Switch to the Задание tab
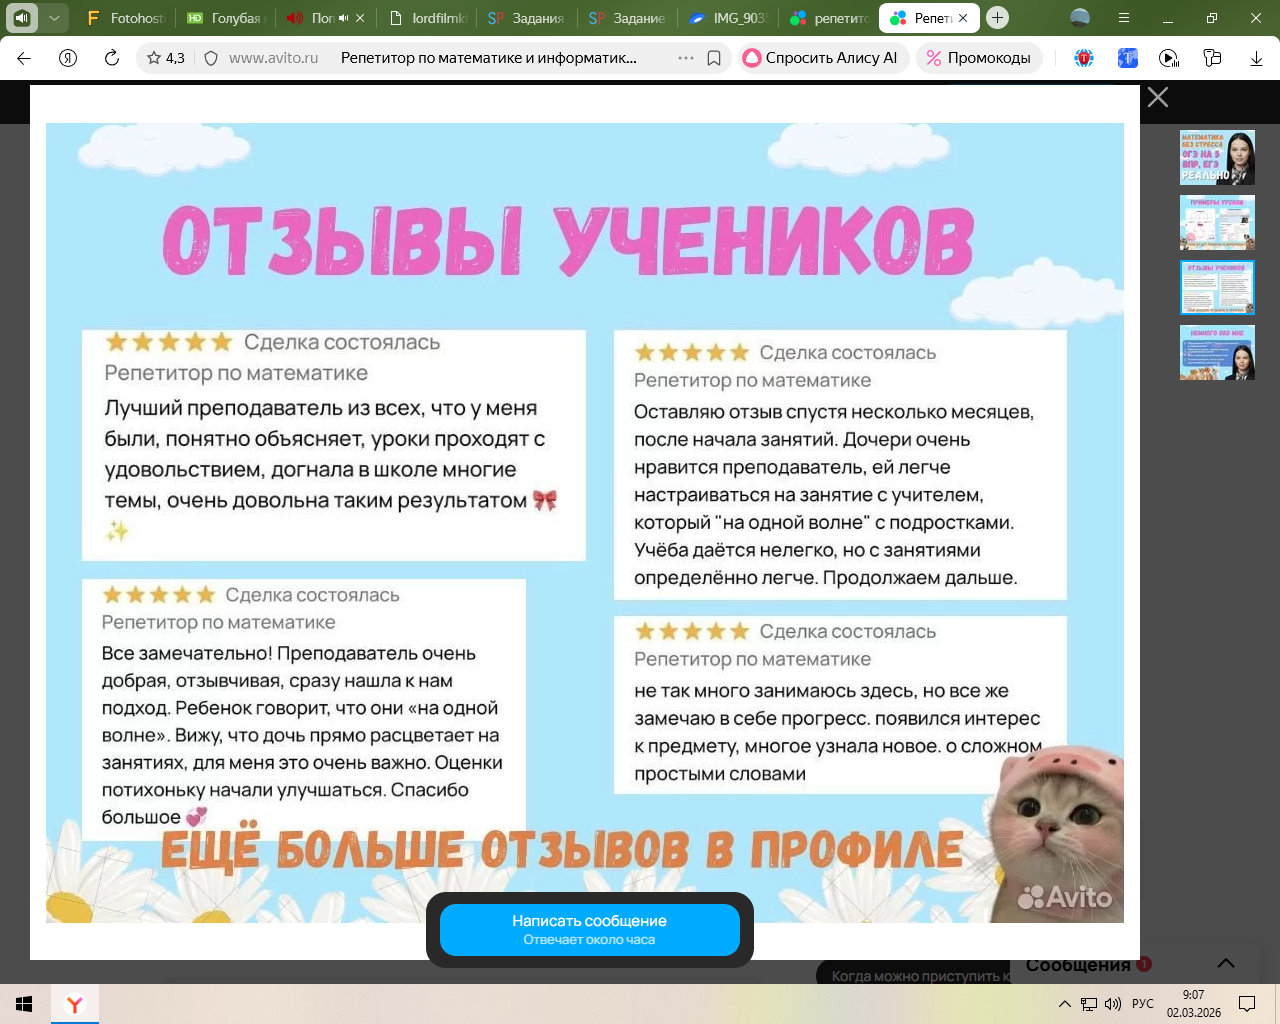This screenshot has width=1280, height=1024. [x=627, y=18]
